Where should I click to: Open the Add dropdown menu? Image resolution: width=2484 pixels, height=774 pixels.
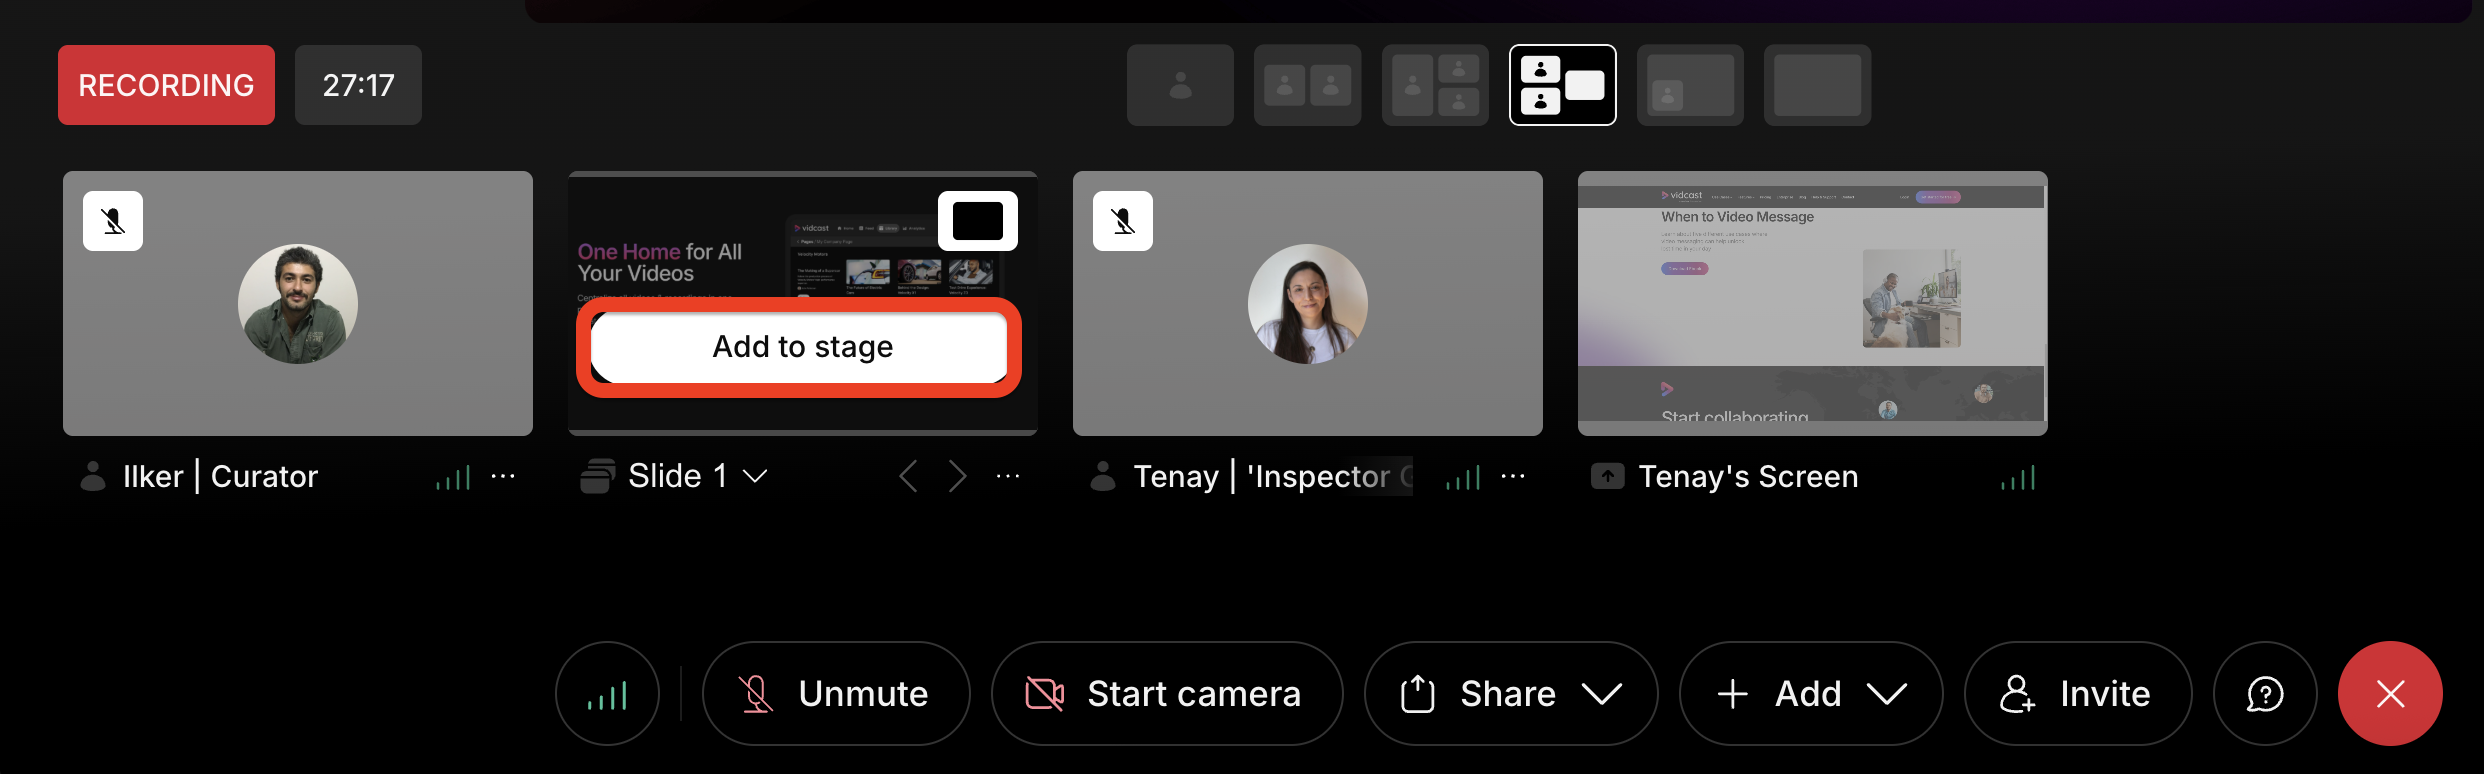(x=1811, y=694)
